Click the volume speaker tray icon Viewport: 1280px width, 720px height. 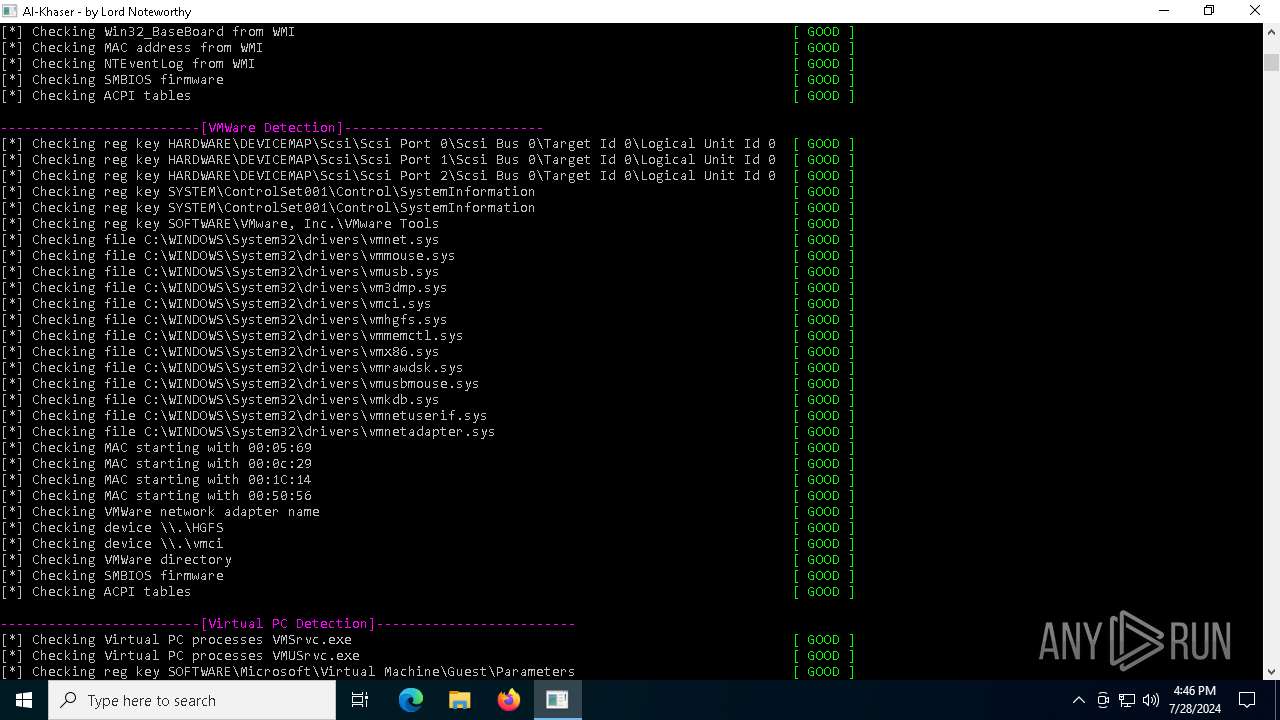(1150, 700)
